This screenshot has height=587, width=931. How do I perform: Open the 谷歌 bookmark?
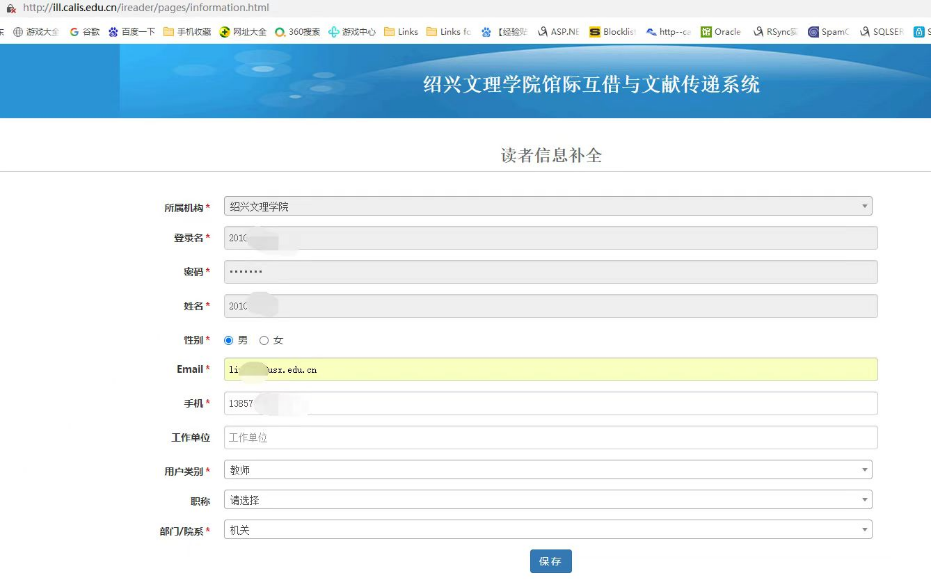point(85,32)
